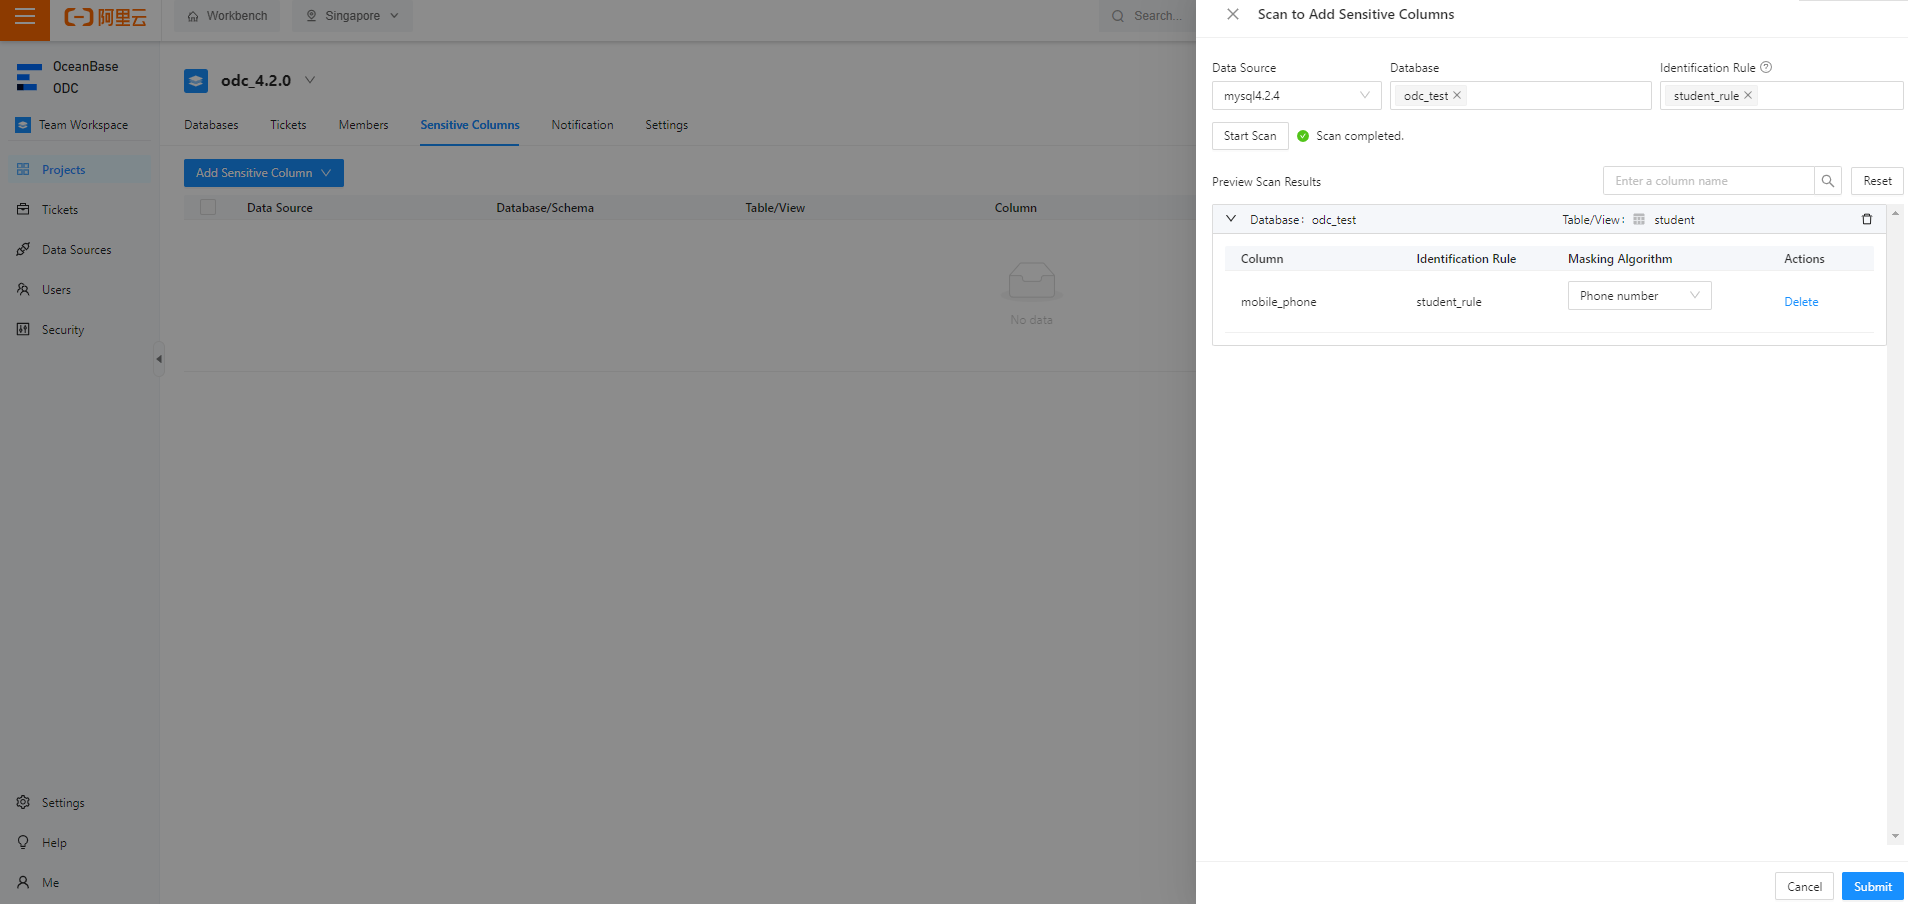Click the Team Workspace label
This screenshot has width=1908, height=904.
(x=83, y=125)
